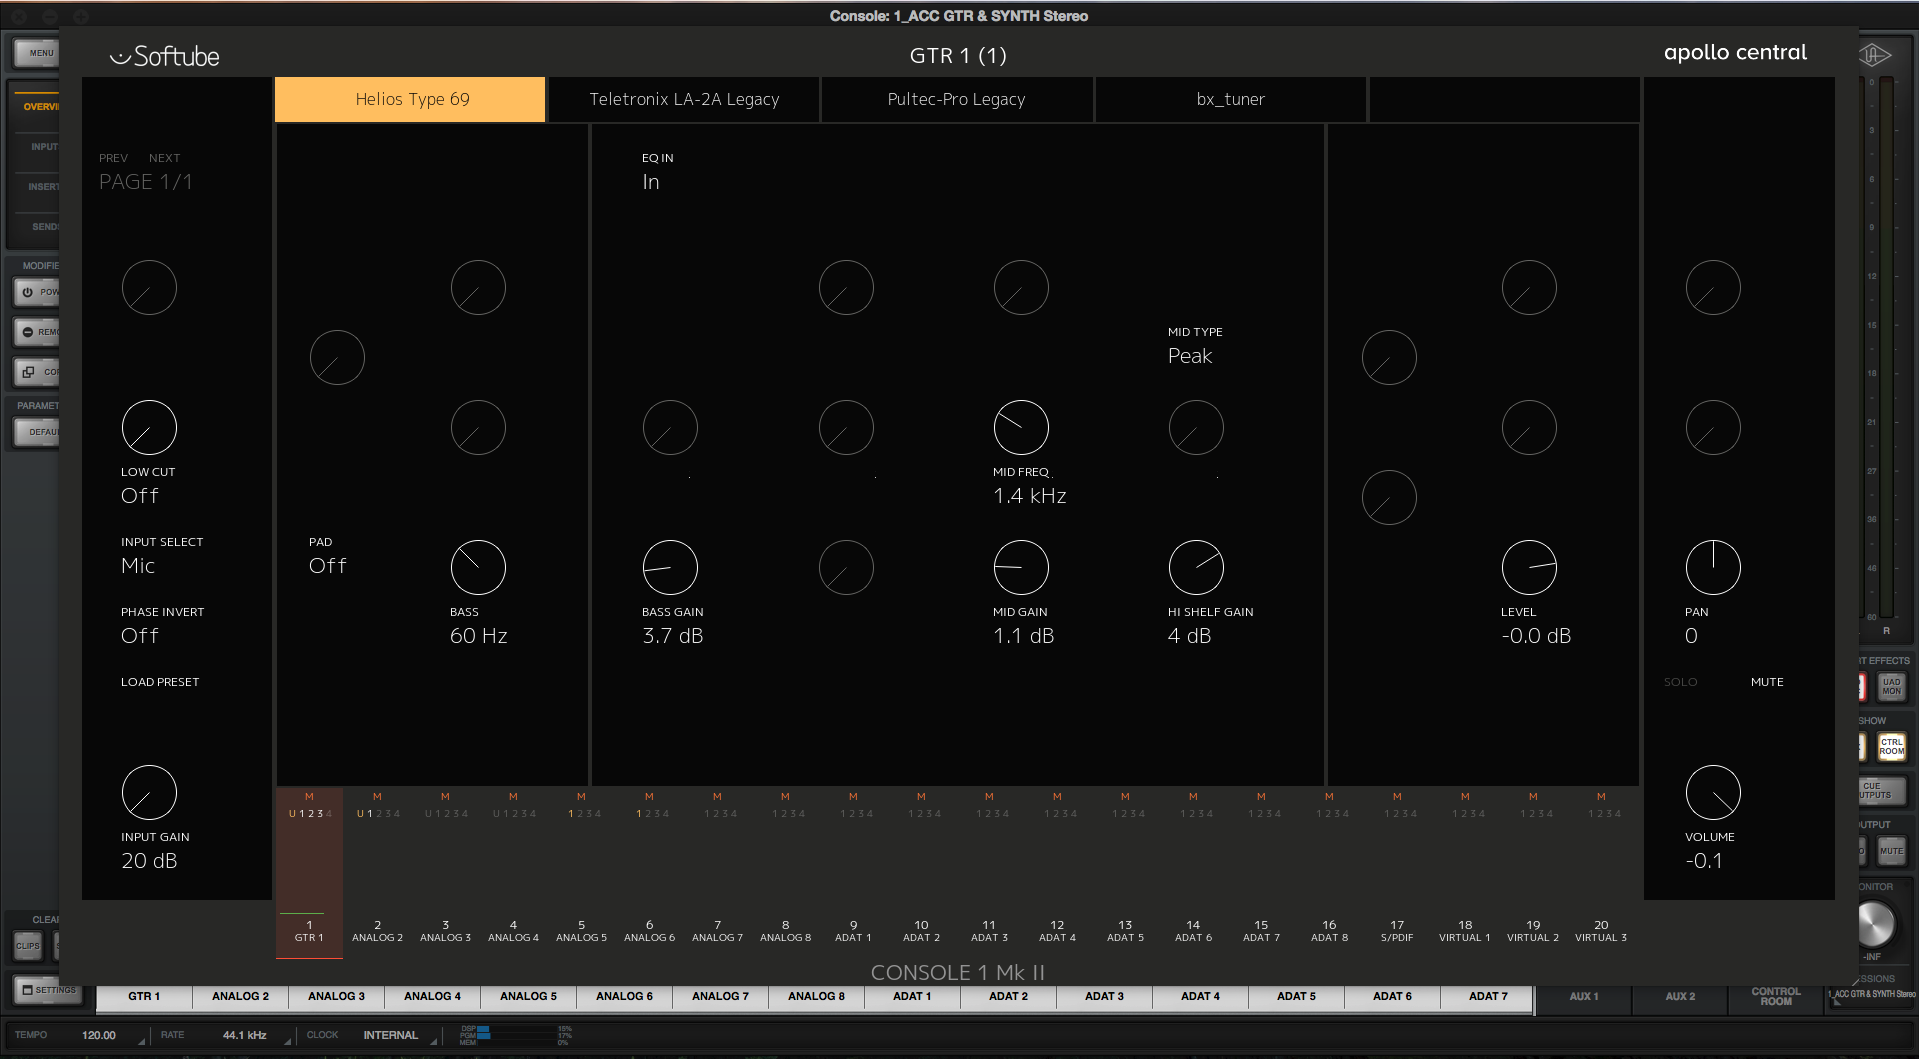The height and width of the screenshot is (1059, 1919).
Task: Open the UAD MON panel
Action: click(x=1891, y=687)
